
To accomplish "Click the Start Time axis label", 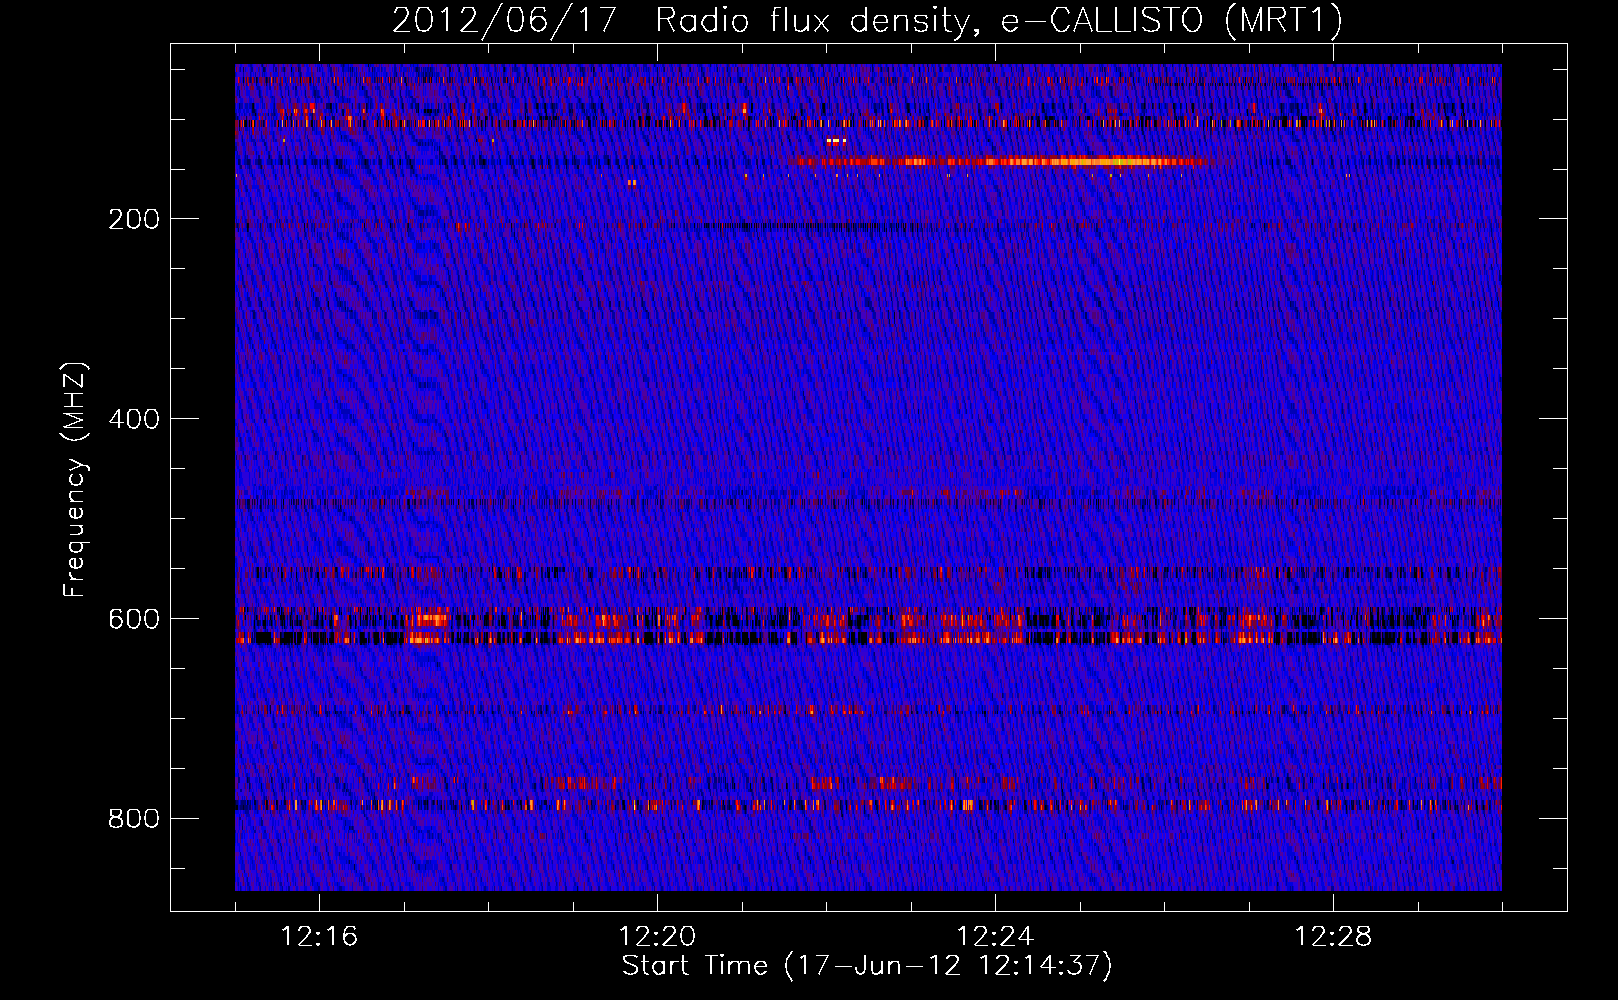I will pyautogui.click(x=867, y=966).
